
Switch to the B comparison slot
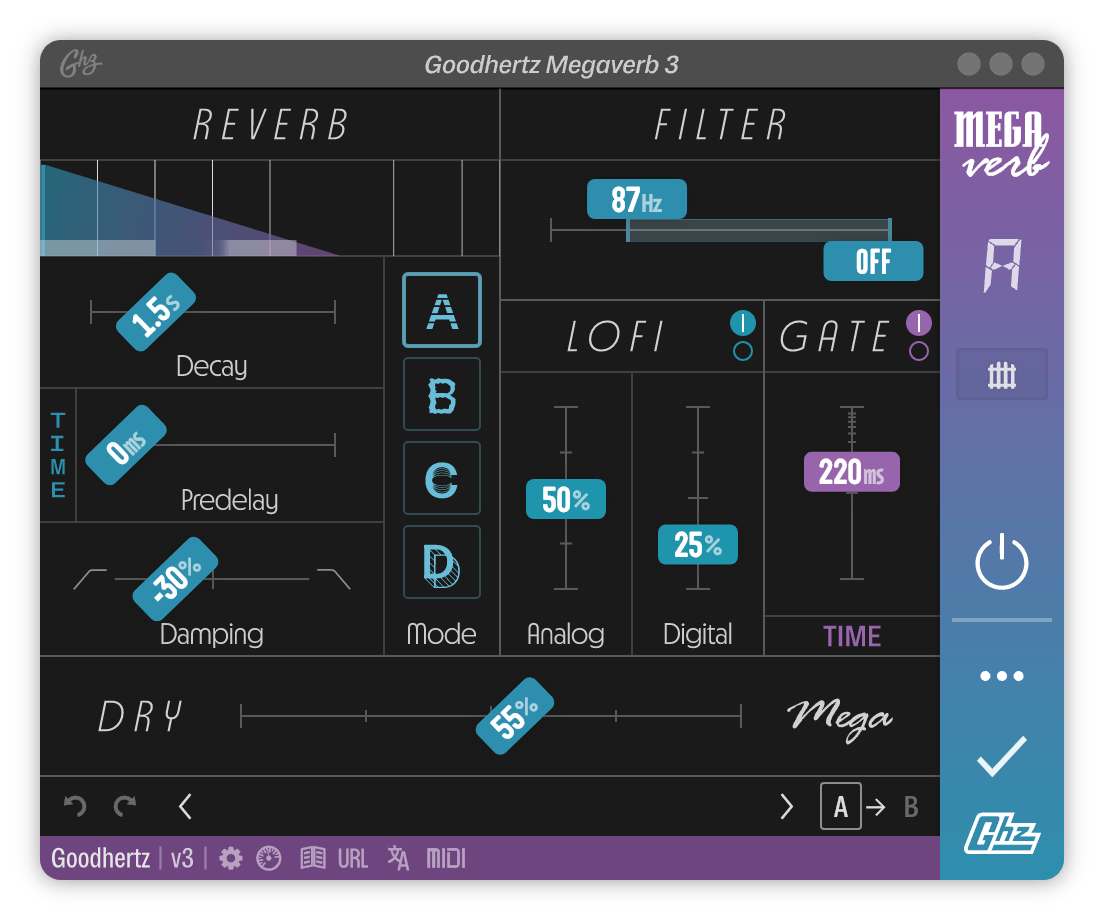(912, 806)
